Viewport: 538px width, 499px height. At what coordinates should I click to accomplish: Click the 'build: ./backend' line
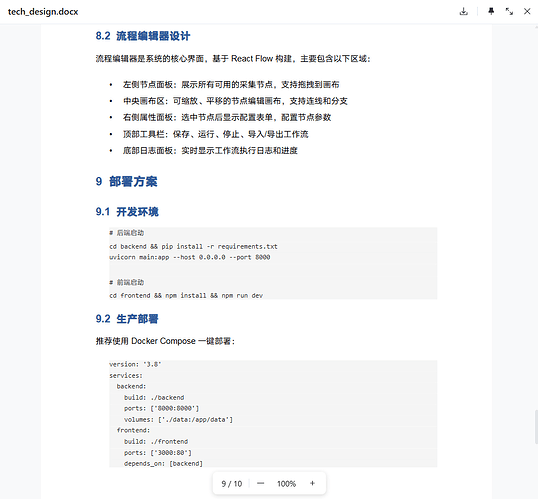[154, 397]
